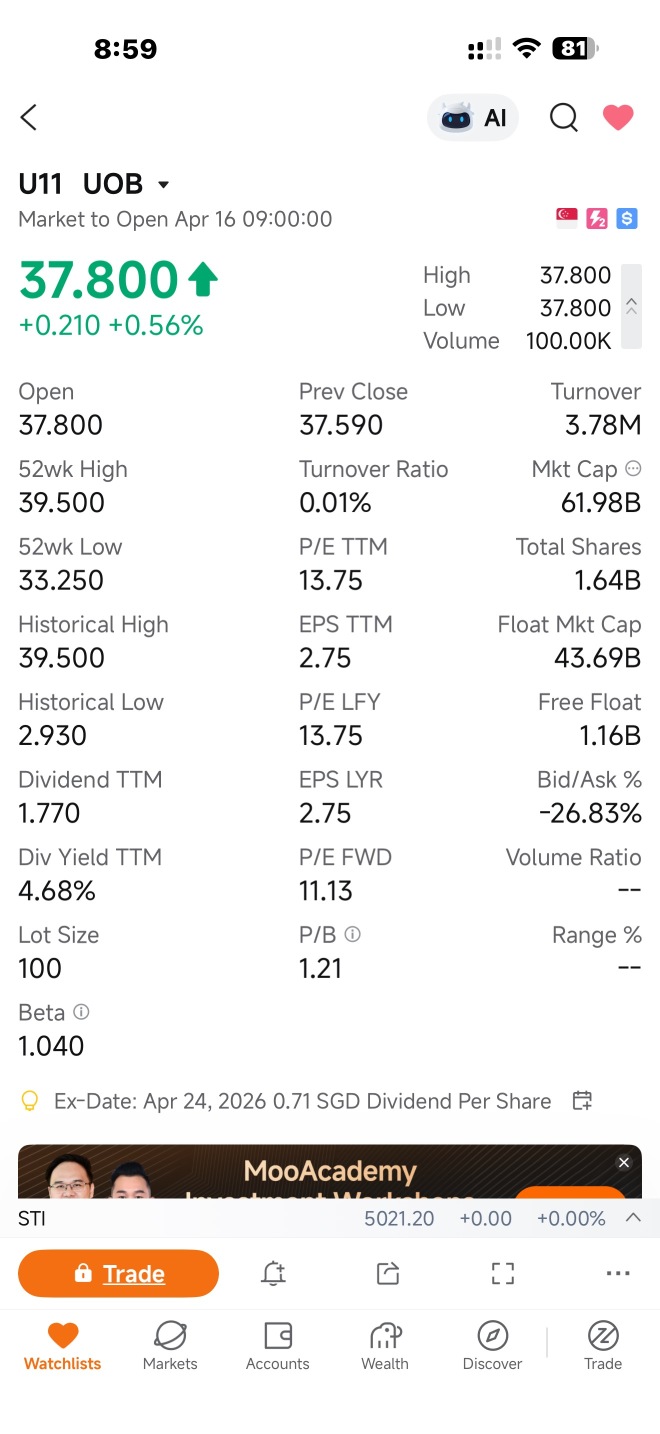
Task: Open the MooAcademy Investment Workshops banner
Action: point(330,1172)
